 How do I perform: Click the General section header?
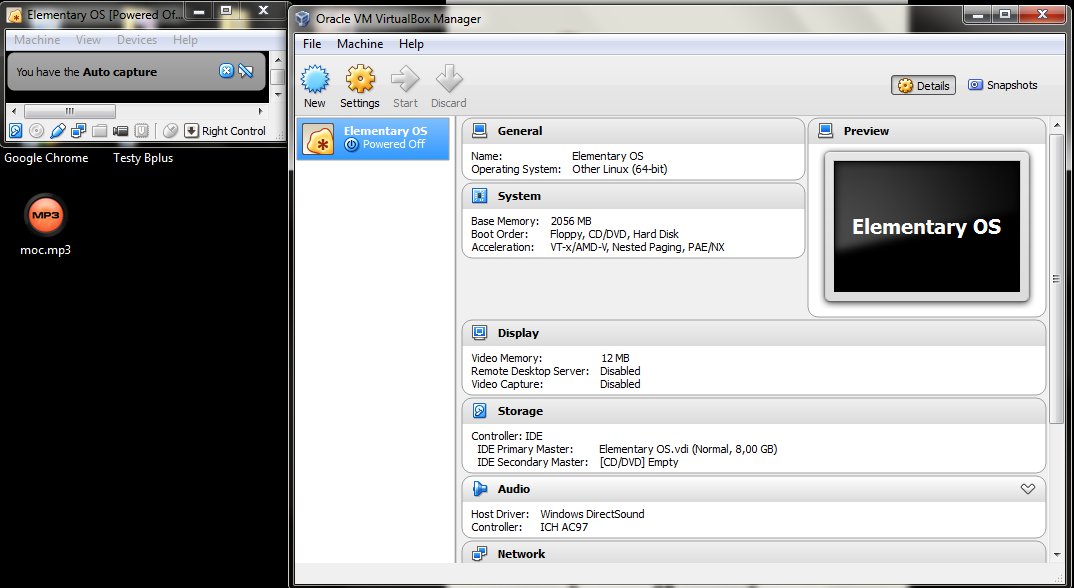[633, 131]
